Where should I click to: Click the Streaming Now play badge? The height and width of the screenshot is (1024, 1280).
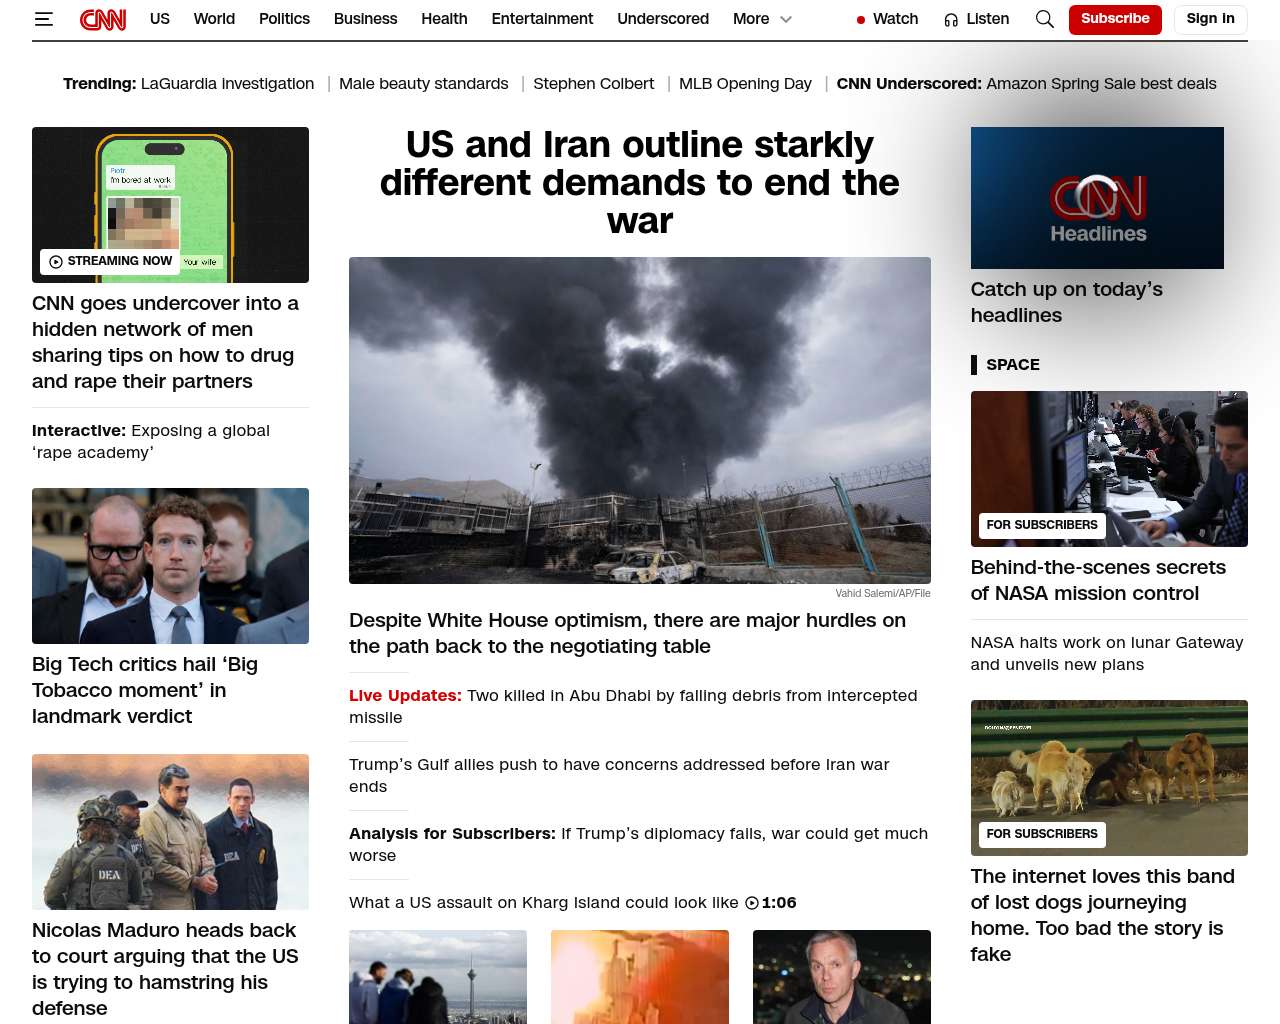110,261
